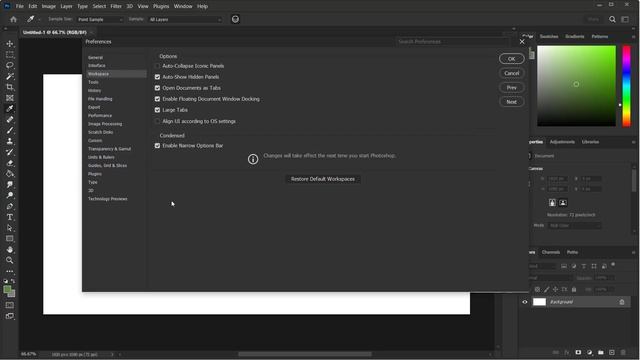
Task: Open the tool preset picker arrow
Action: click(40, 19)
